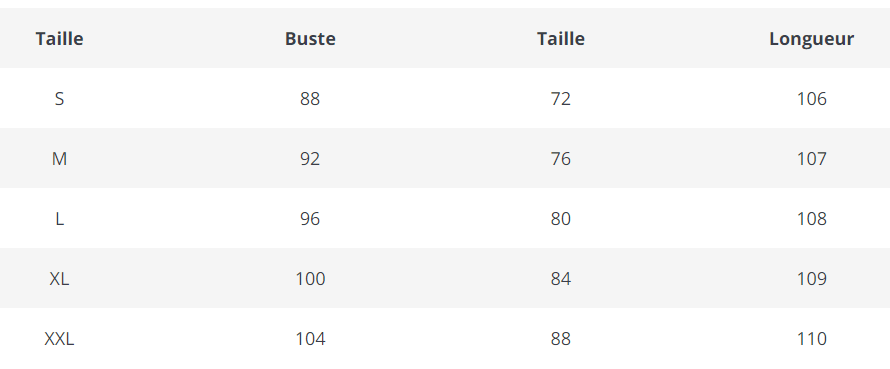Screen dimensions: 890x369
Task: Click the waist value 80
Action: point(560,219)
